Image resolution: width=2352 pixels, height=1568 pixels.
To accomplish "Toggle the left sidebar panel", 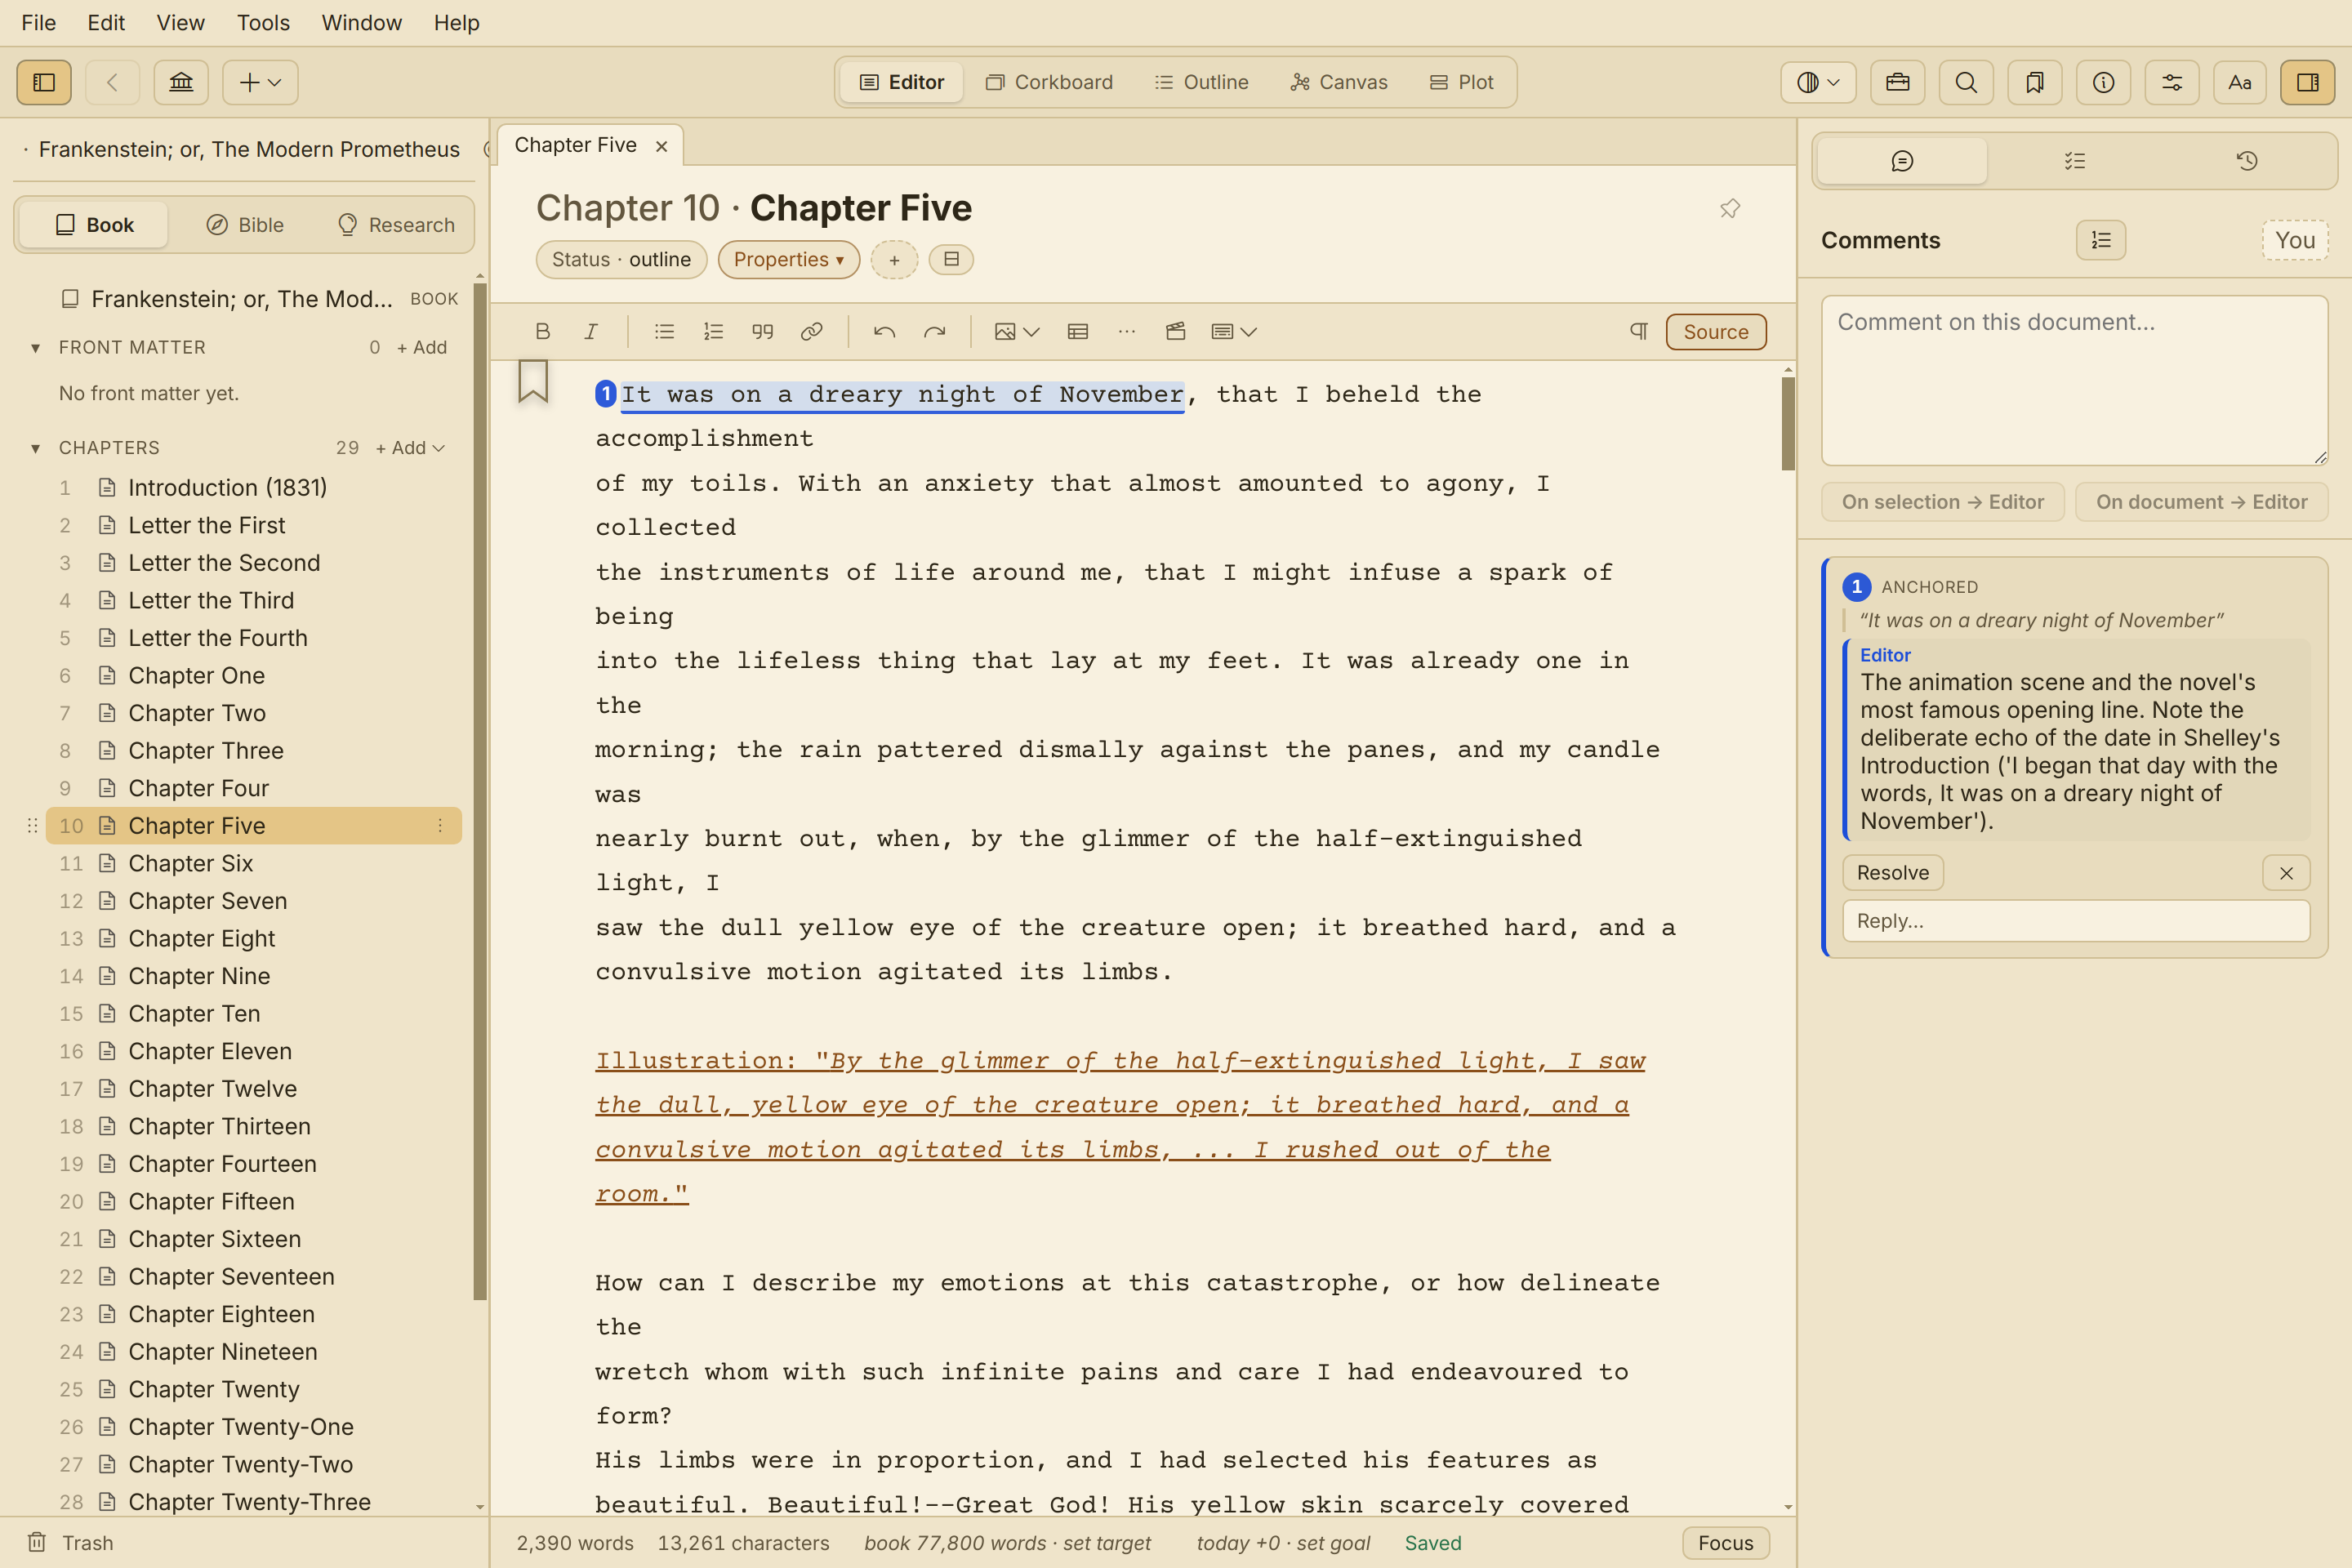I will (44, 82).
